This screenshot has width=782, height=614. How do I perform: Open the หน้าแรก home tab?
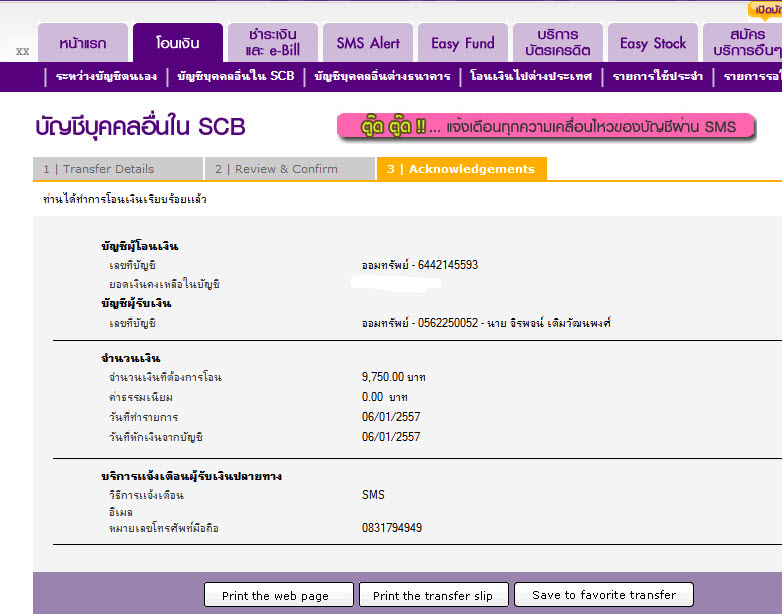(83, 43)
